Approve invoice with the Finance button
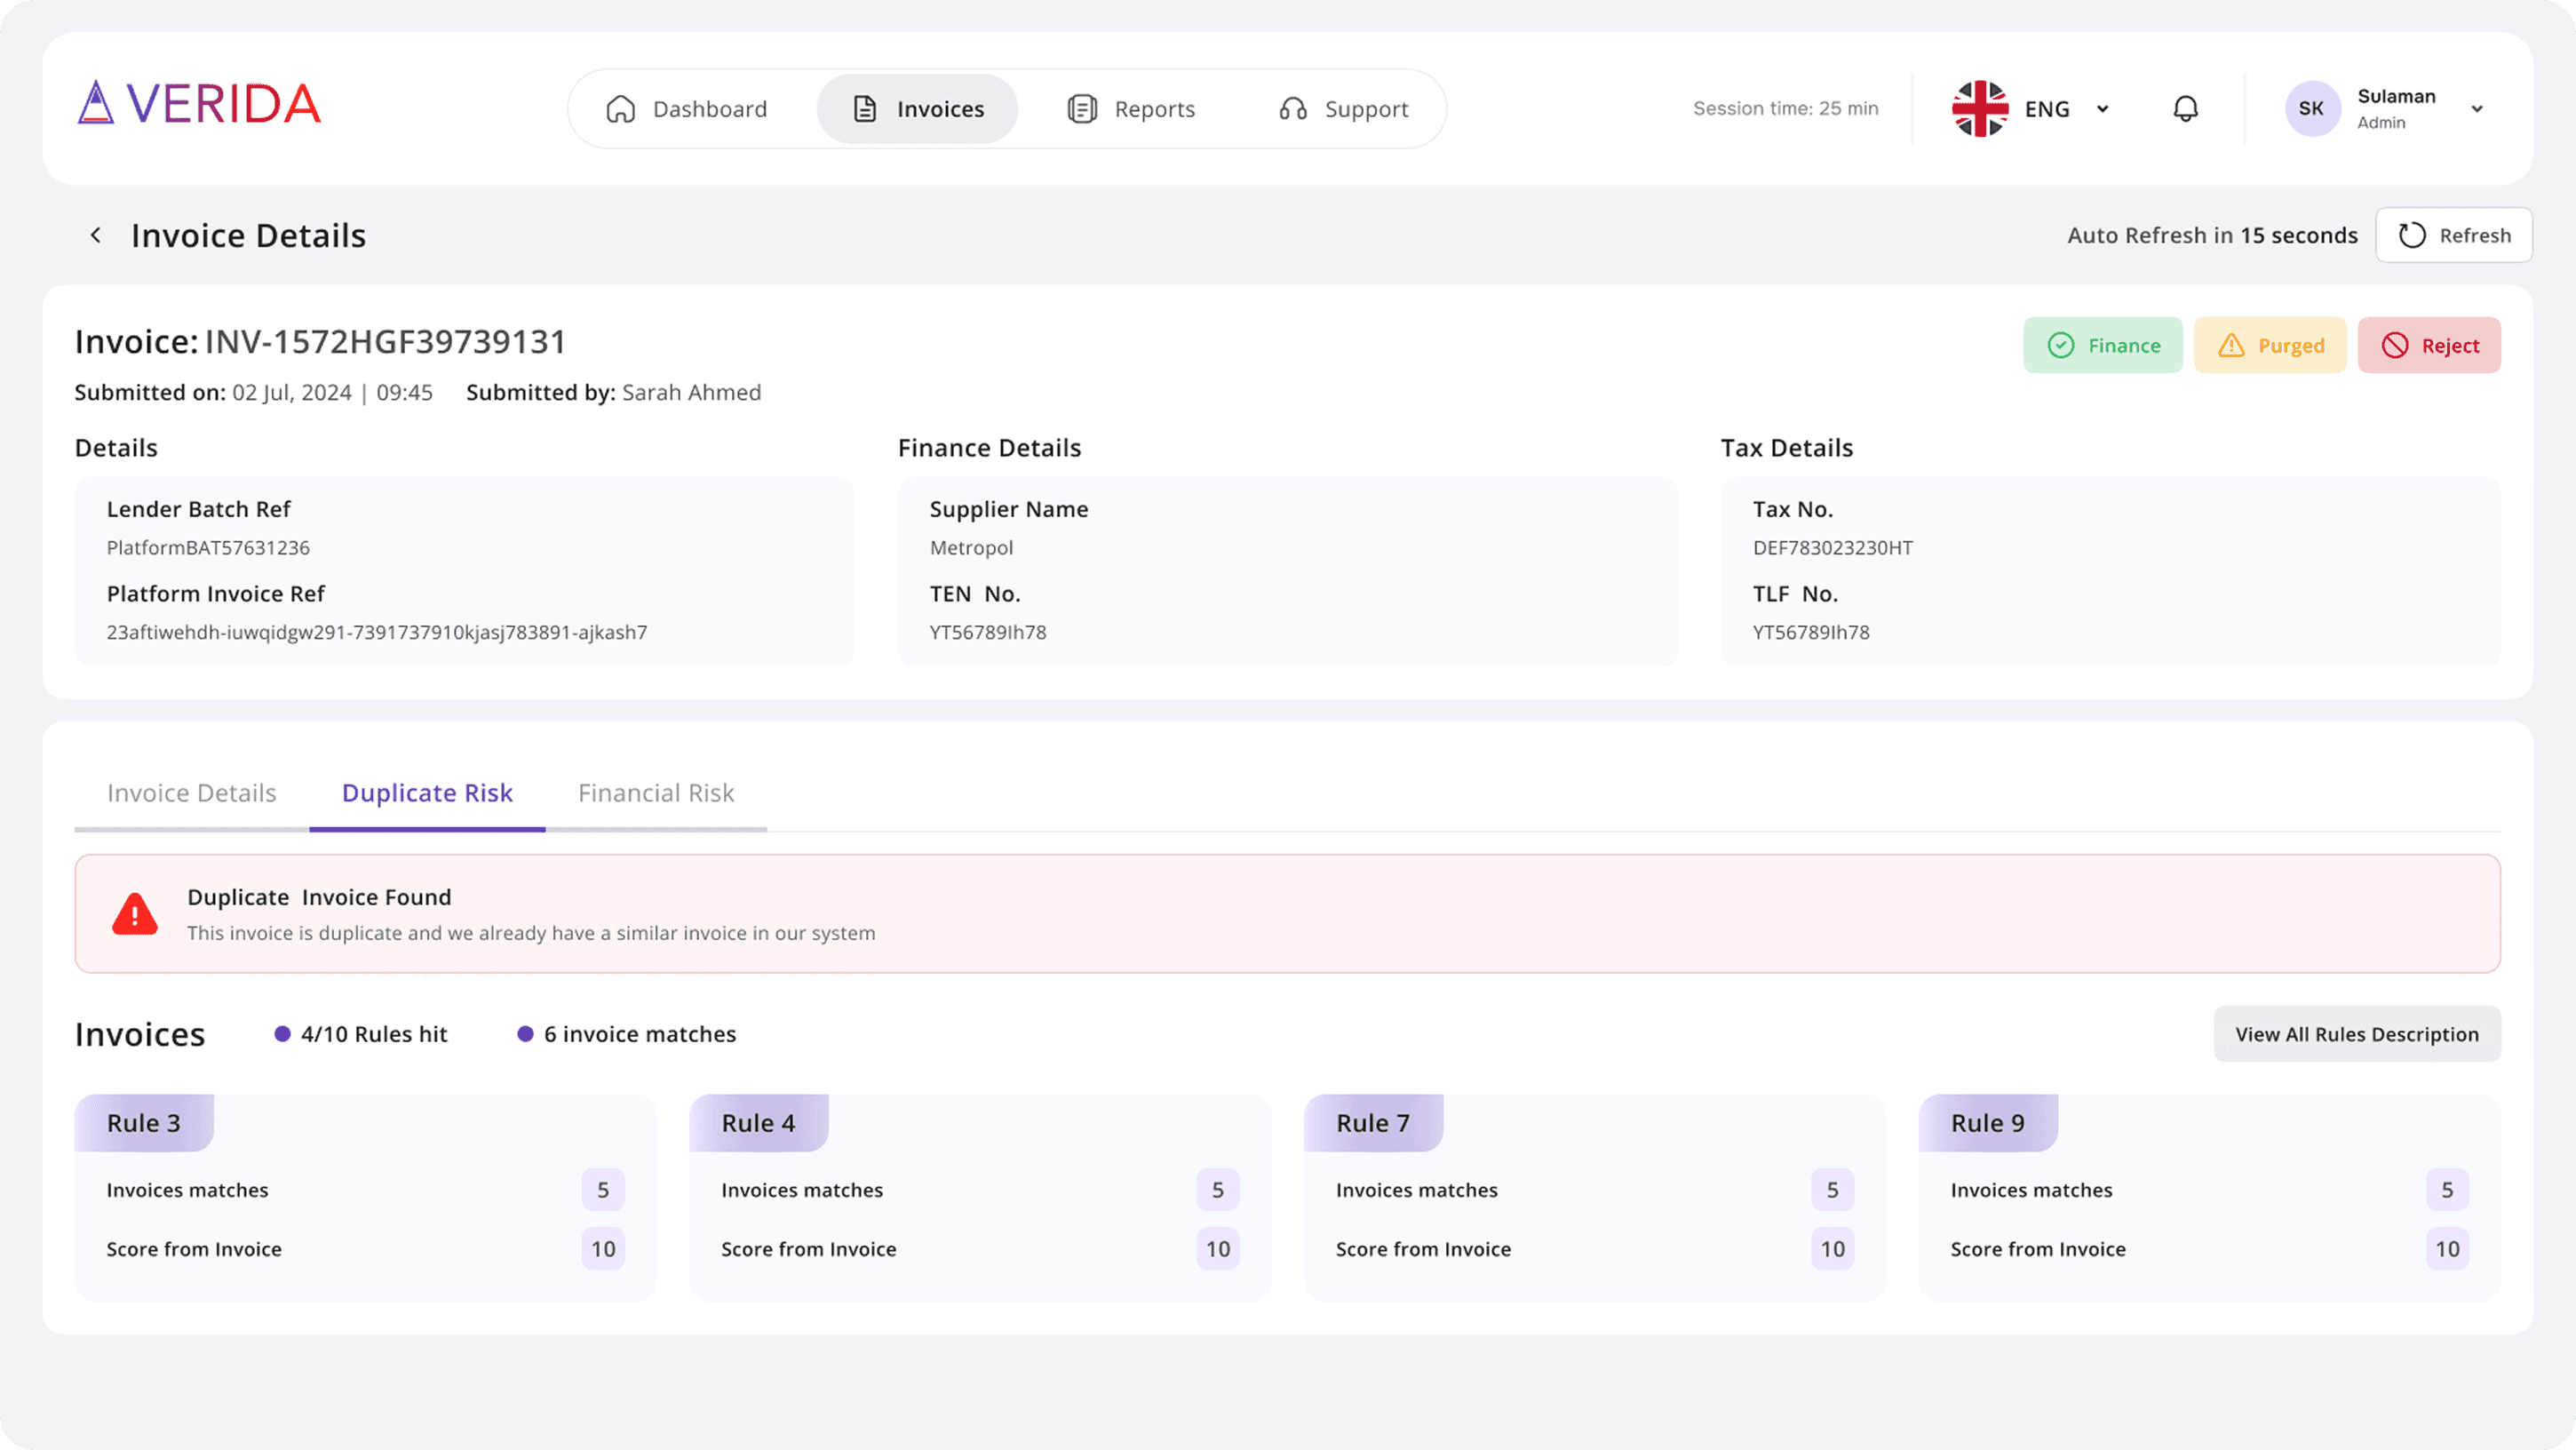 (2102, 345)
